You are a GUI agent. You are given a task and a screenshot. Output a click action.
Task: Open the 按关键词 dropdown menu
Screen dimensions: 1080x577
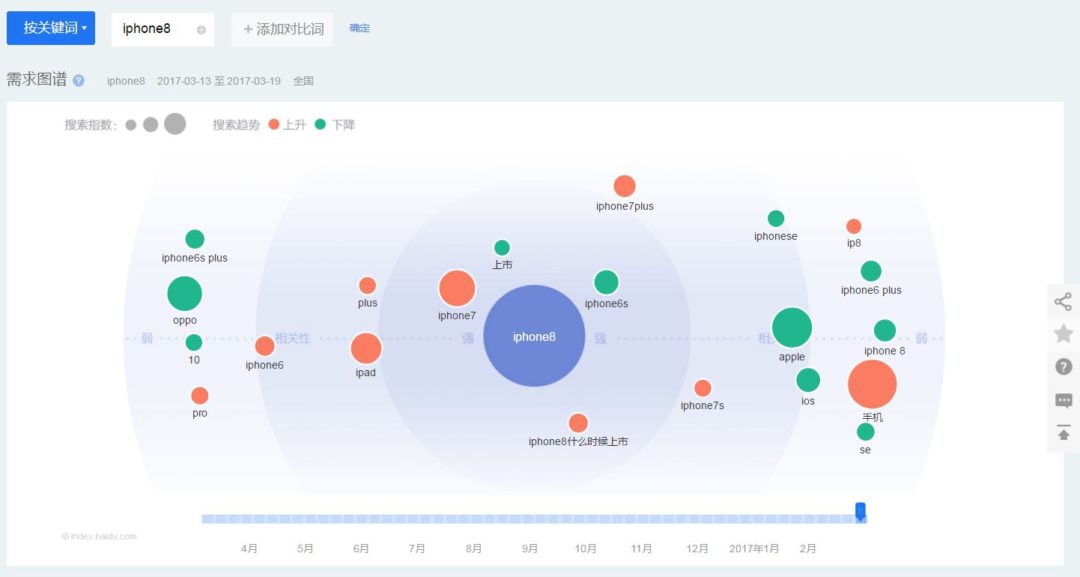click(x=48, y=29)
